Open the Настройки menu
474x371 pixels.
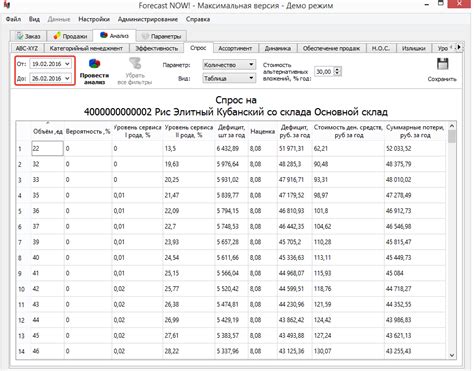tap(94, 19)
